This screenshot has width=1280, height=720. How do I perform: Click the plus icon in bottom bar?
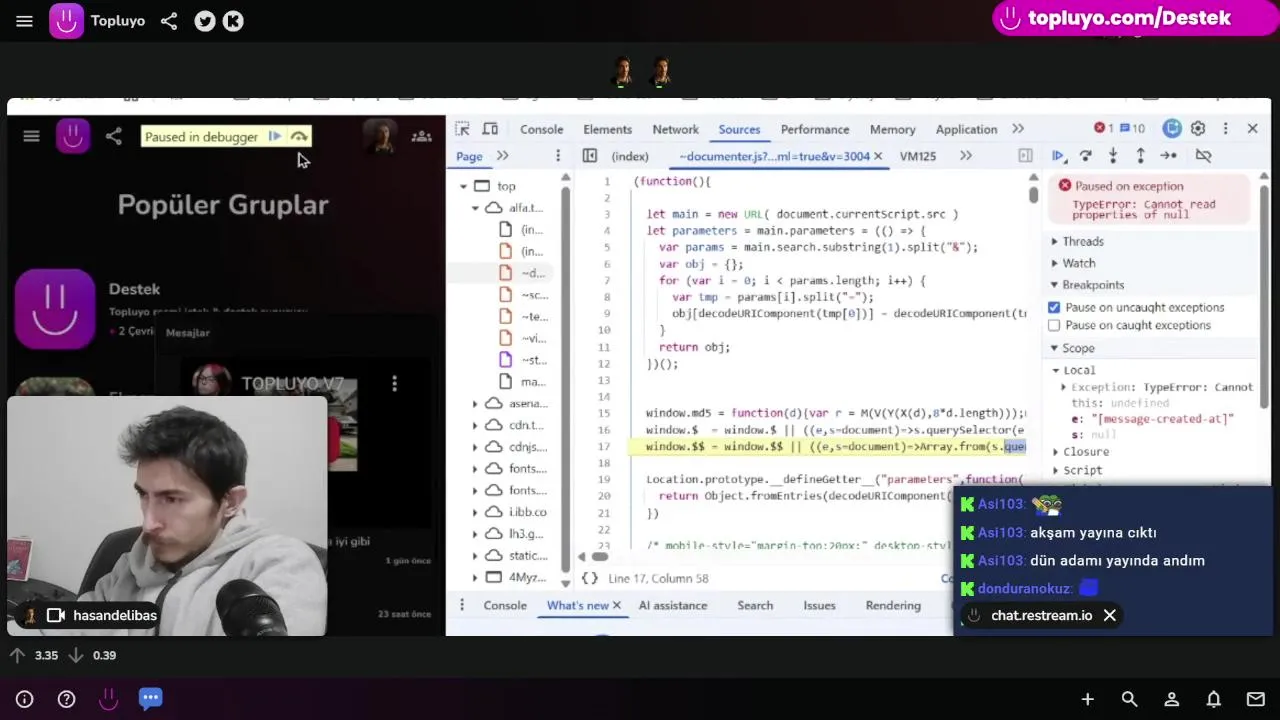1088,700
